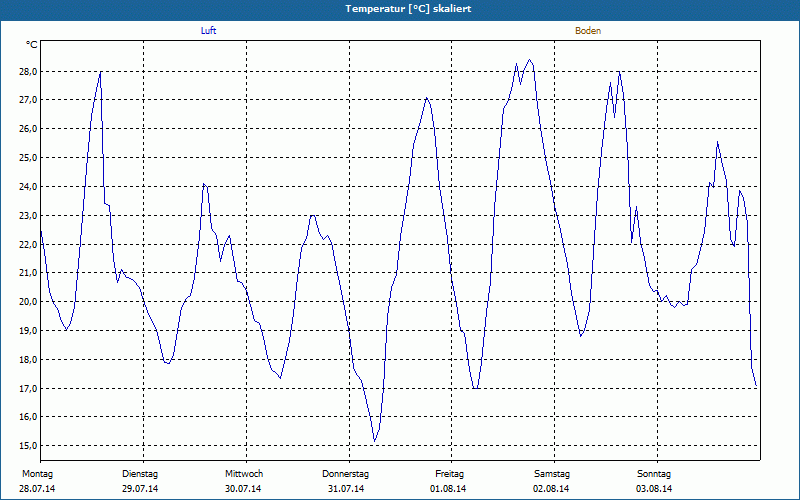Click the date 01.08.14
This screenshot has width=800, height=500.
coord(448,489)
